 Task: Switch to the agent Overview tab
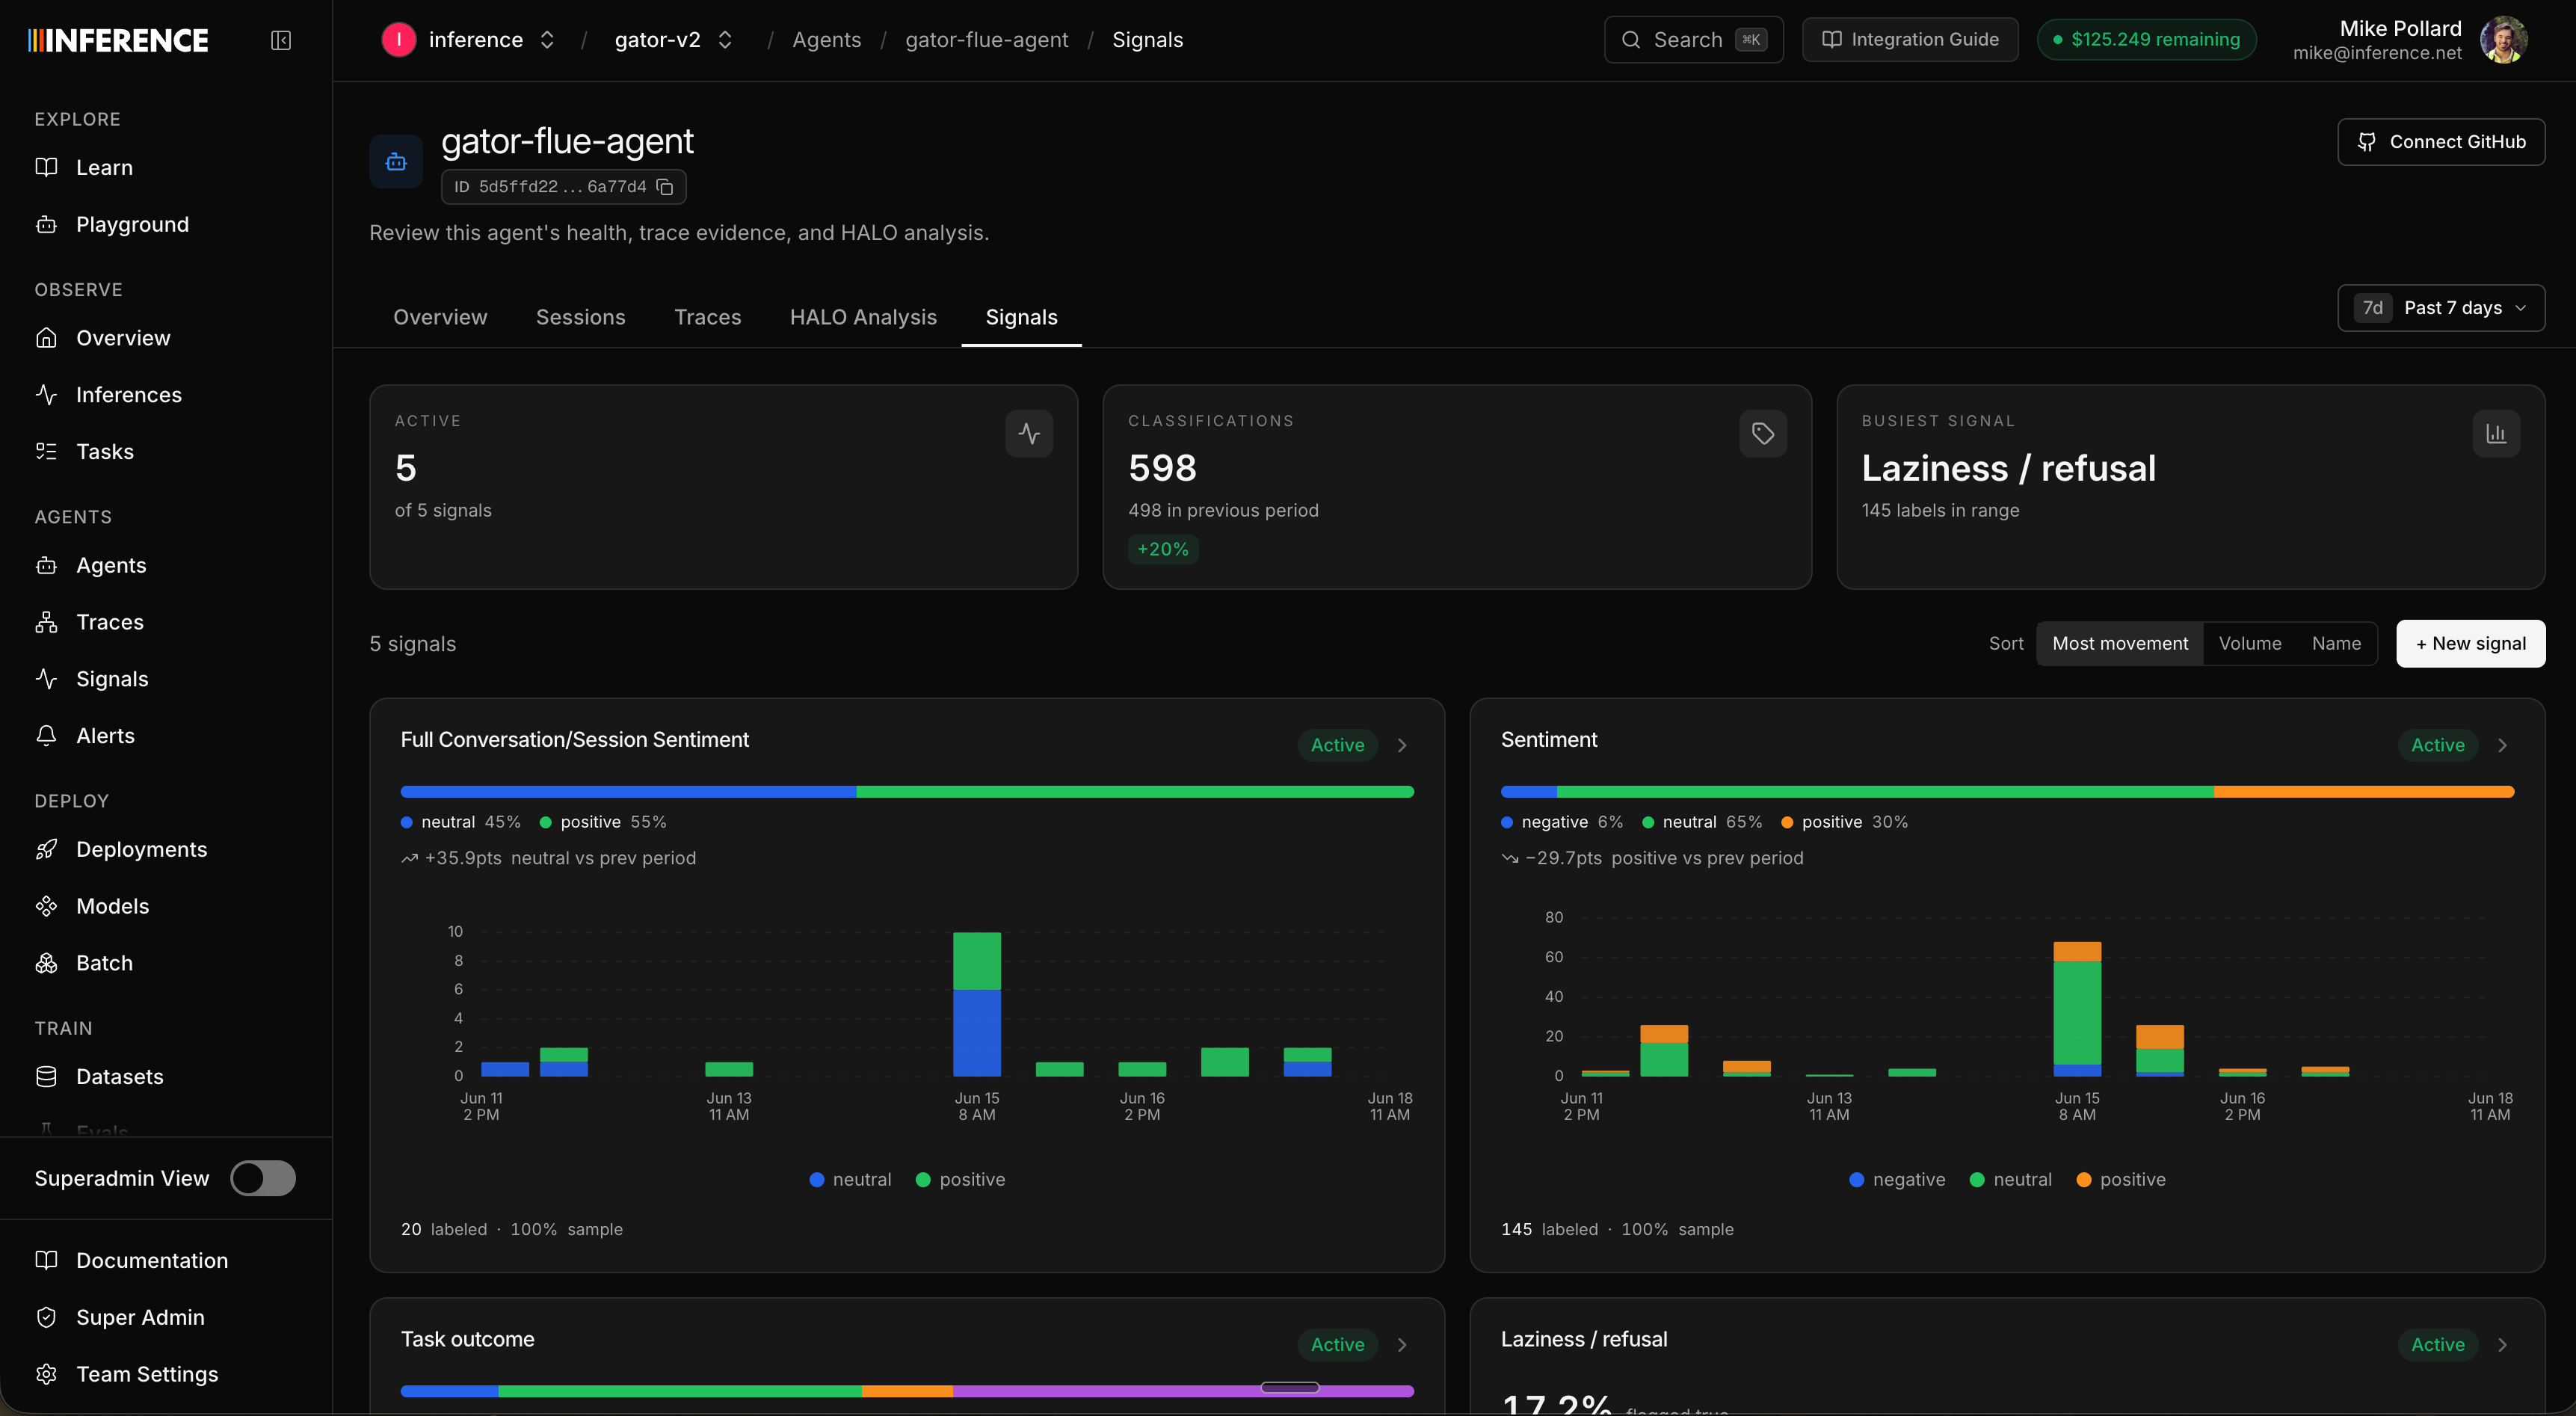(x=440, y=317)
